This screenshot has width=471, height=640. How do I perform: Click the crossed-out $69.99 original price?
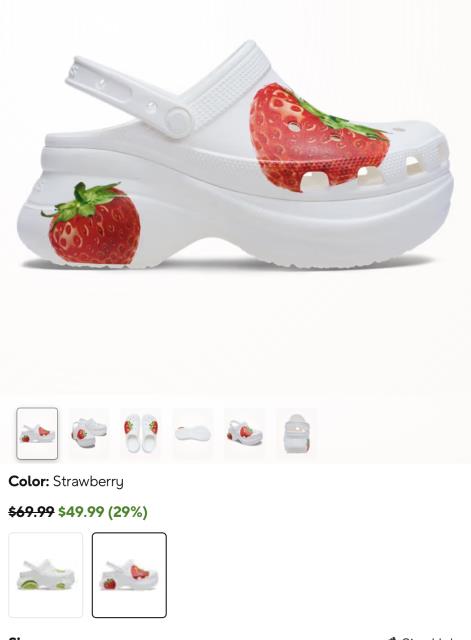[31, 511]
